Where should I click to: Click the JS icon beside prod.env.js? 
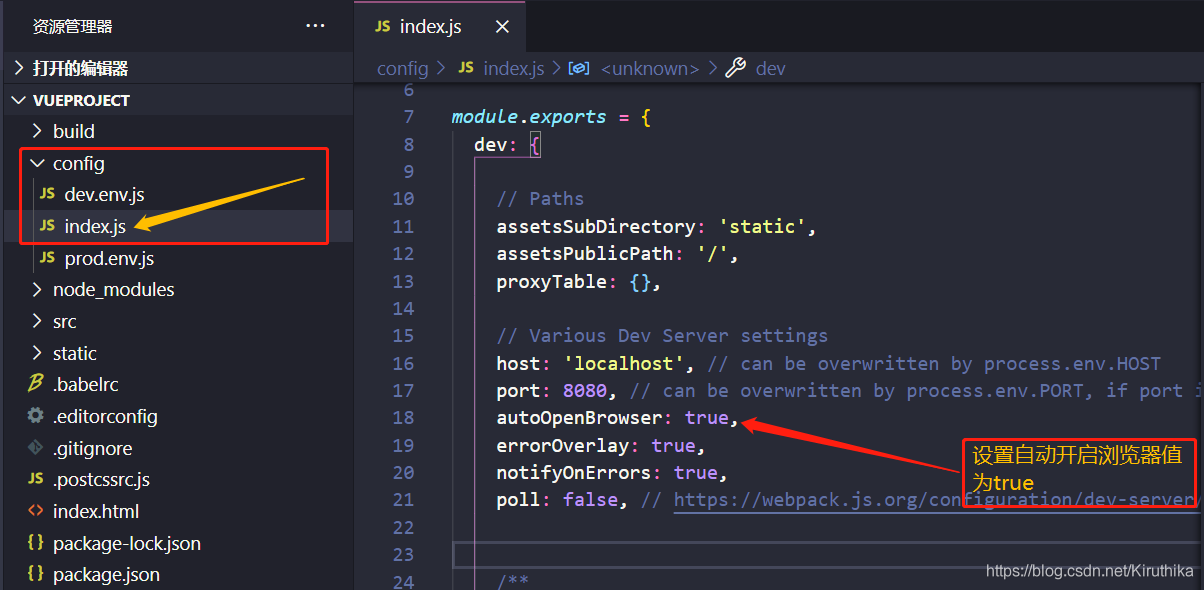[x=47, y=258]
